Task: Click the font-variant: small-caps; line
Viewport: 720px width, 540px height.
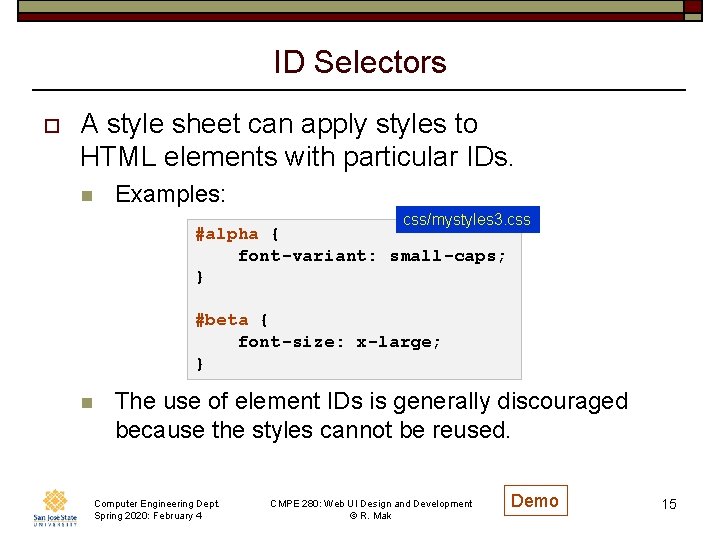Action: [371, 256]
